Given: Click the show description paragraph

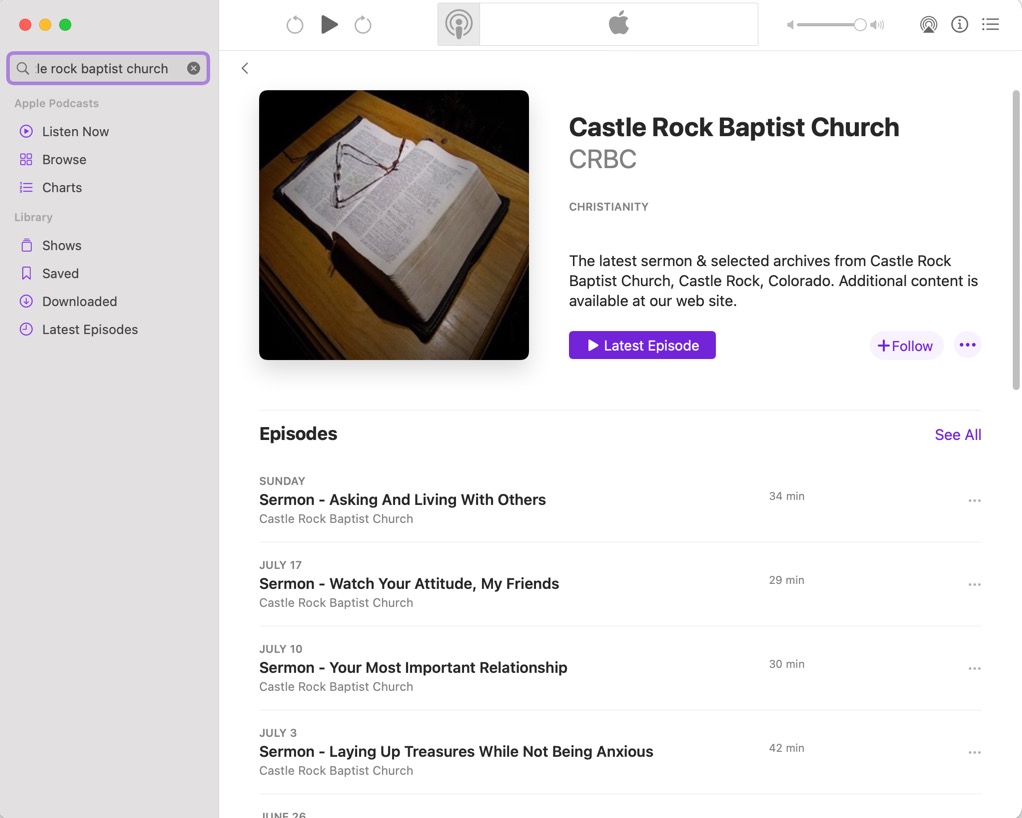Looking at the screenshot, I should click(x=774, y=281).
